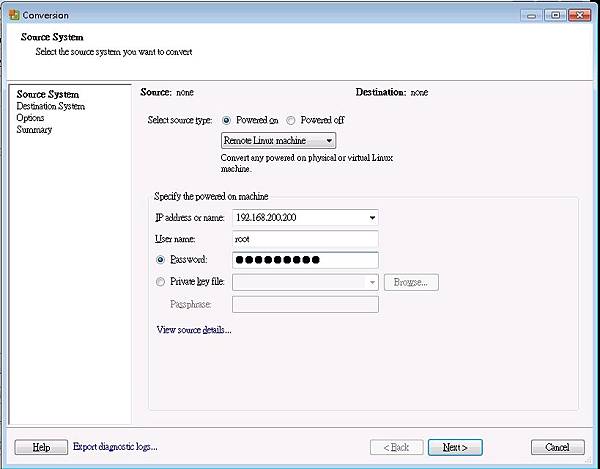Select the Powered on radio button
Viewport: 600px width, 469px height.
click(x=227, y=121)
